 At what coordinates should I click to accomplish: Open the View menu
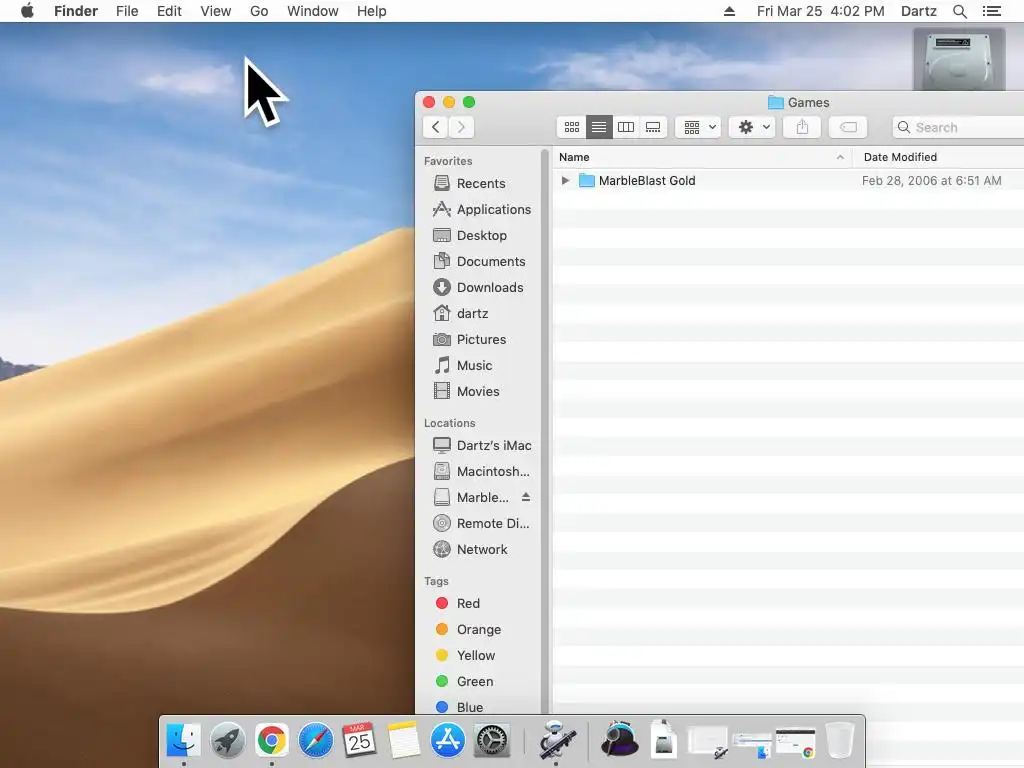pyautogui.click(x=216, y=11)
